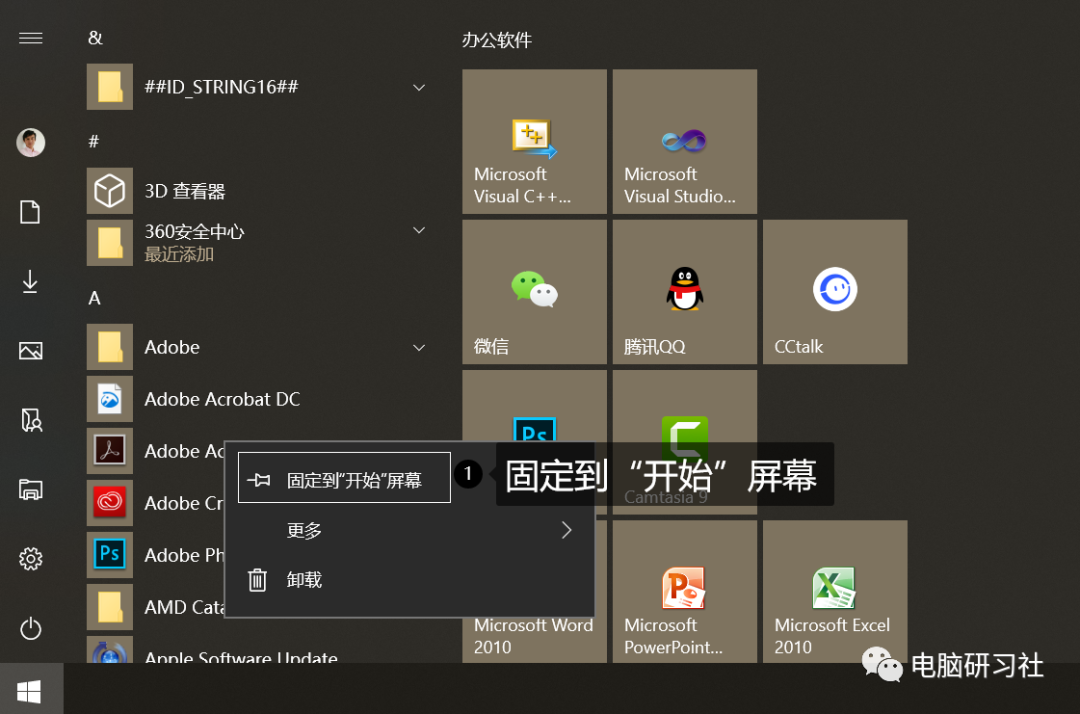Screen dimensions: 1080x714
Task: Expand the 360安全中心 folder chevron
Action: point(419,230)
